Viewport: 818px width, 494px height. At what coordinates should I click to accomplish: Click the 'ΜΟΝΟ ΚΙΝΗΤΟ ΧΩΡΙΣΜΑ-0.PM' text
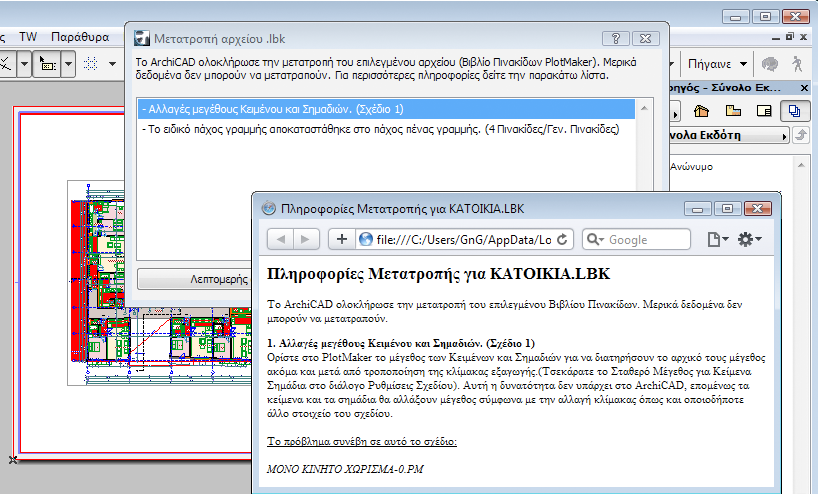click(x=345, y=469)
